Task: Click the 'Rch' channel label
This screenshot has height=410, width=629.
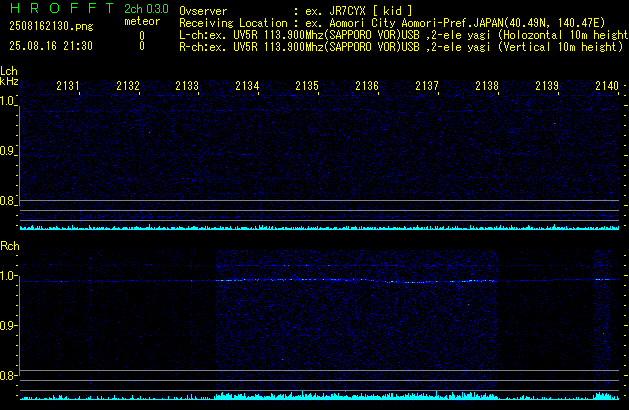Action: [10, 246]
